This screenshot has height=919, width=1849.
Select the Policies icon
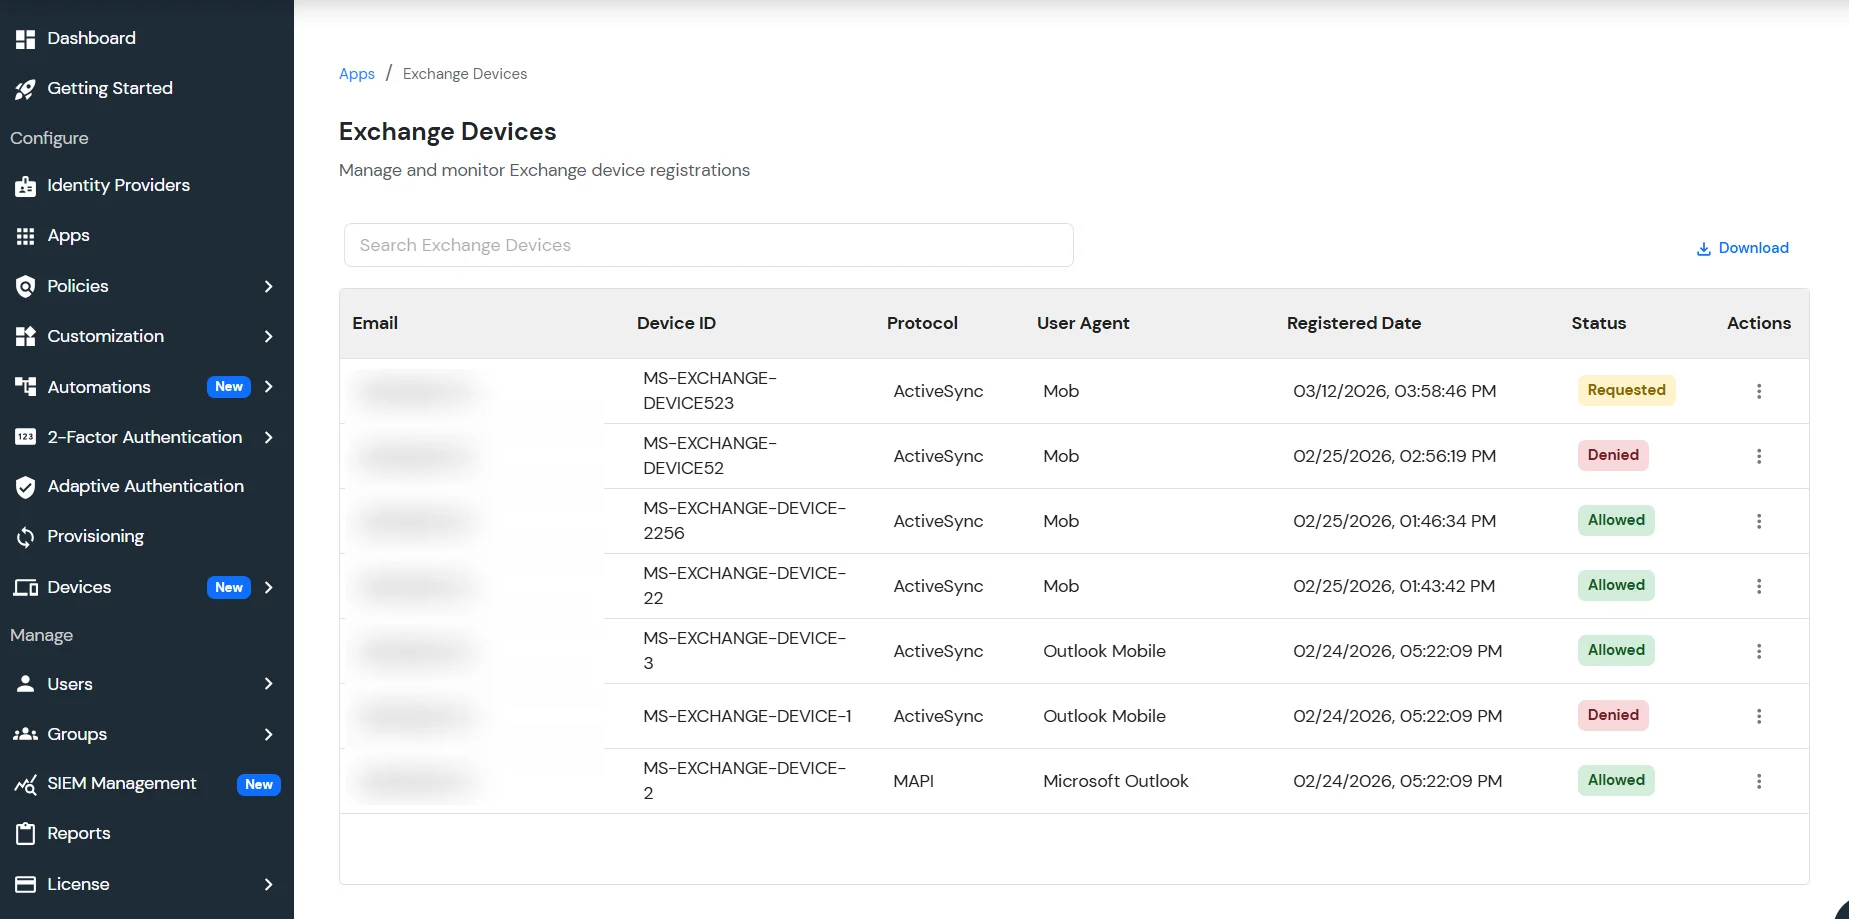(26, 286)
